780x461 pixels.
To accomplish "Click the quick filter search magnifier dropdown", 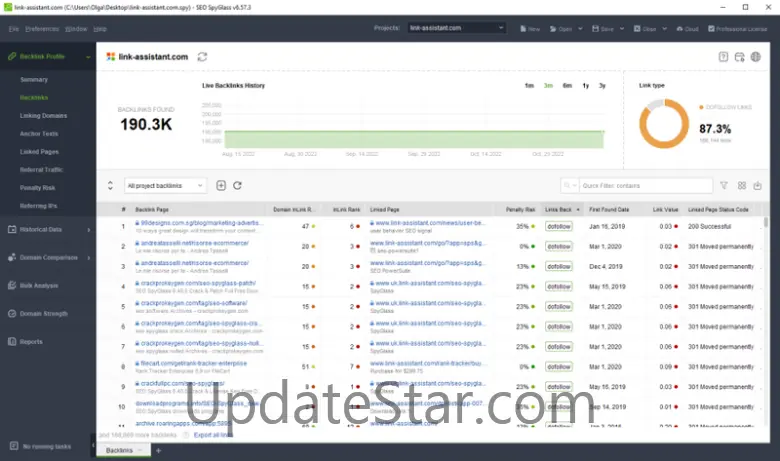I will click(570, 185).
